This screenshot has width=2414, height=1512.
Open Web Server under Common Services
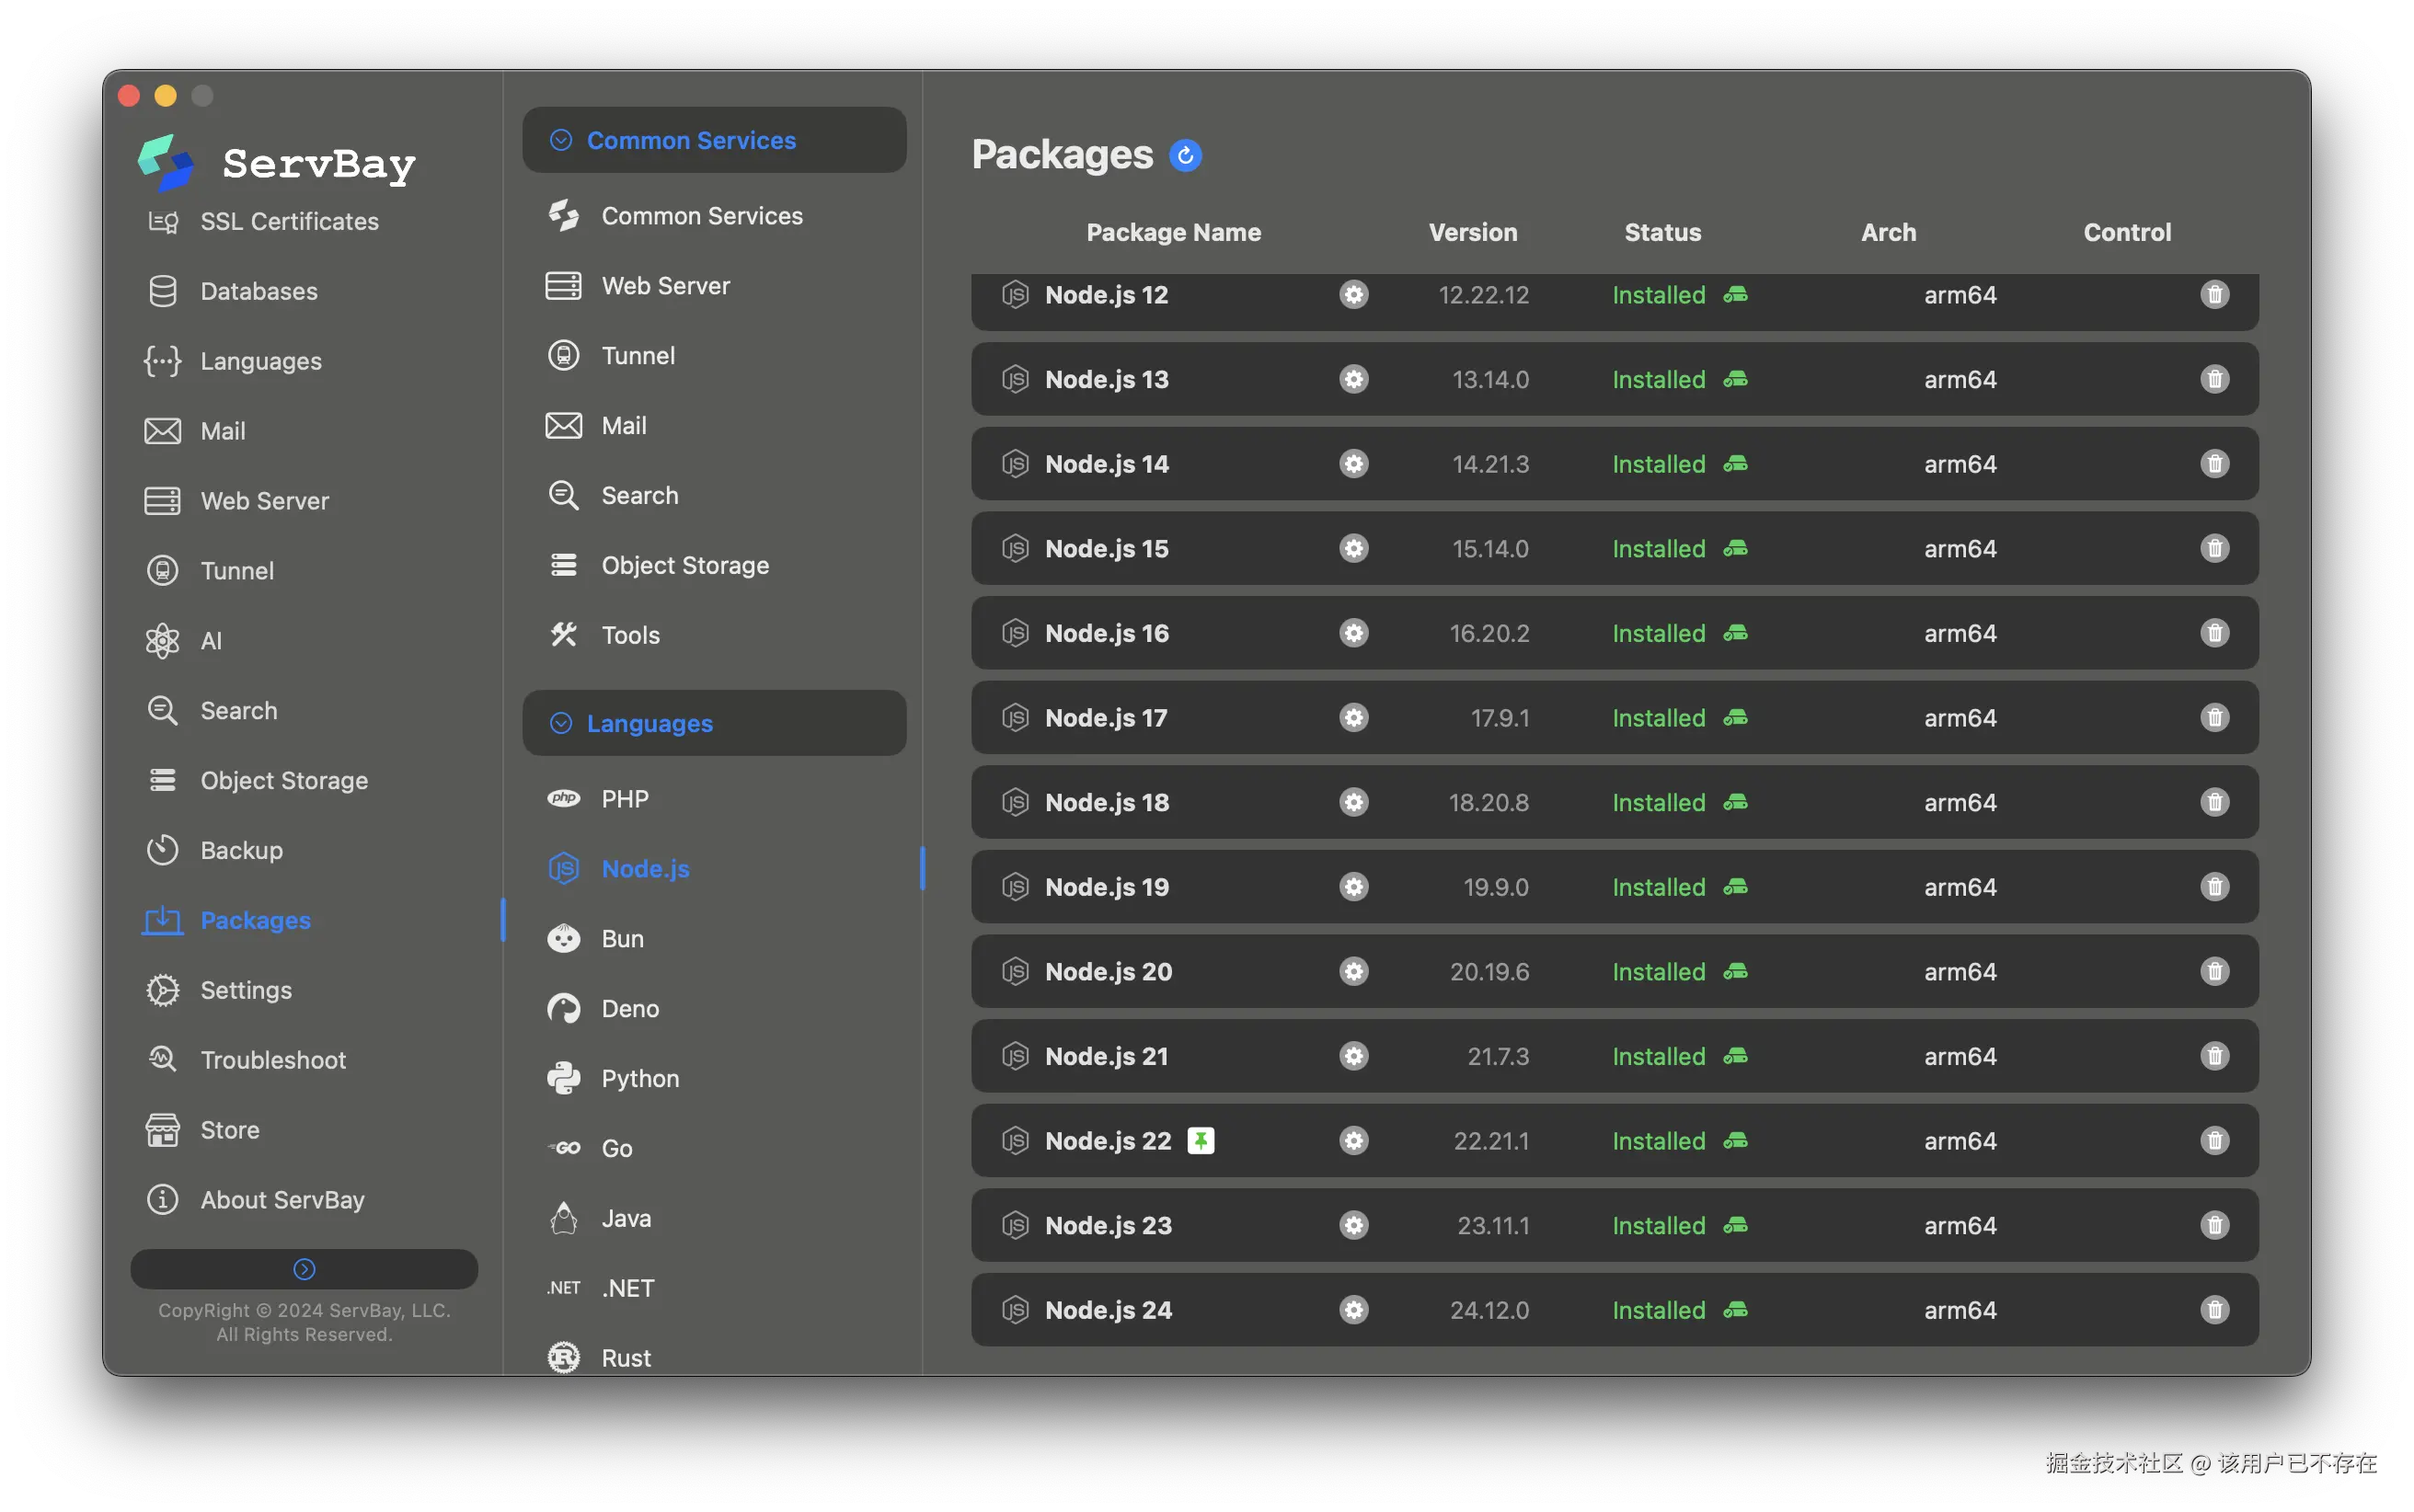665,286
